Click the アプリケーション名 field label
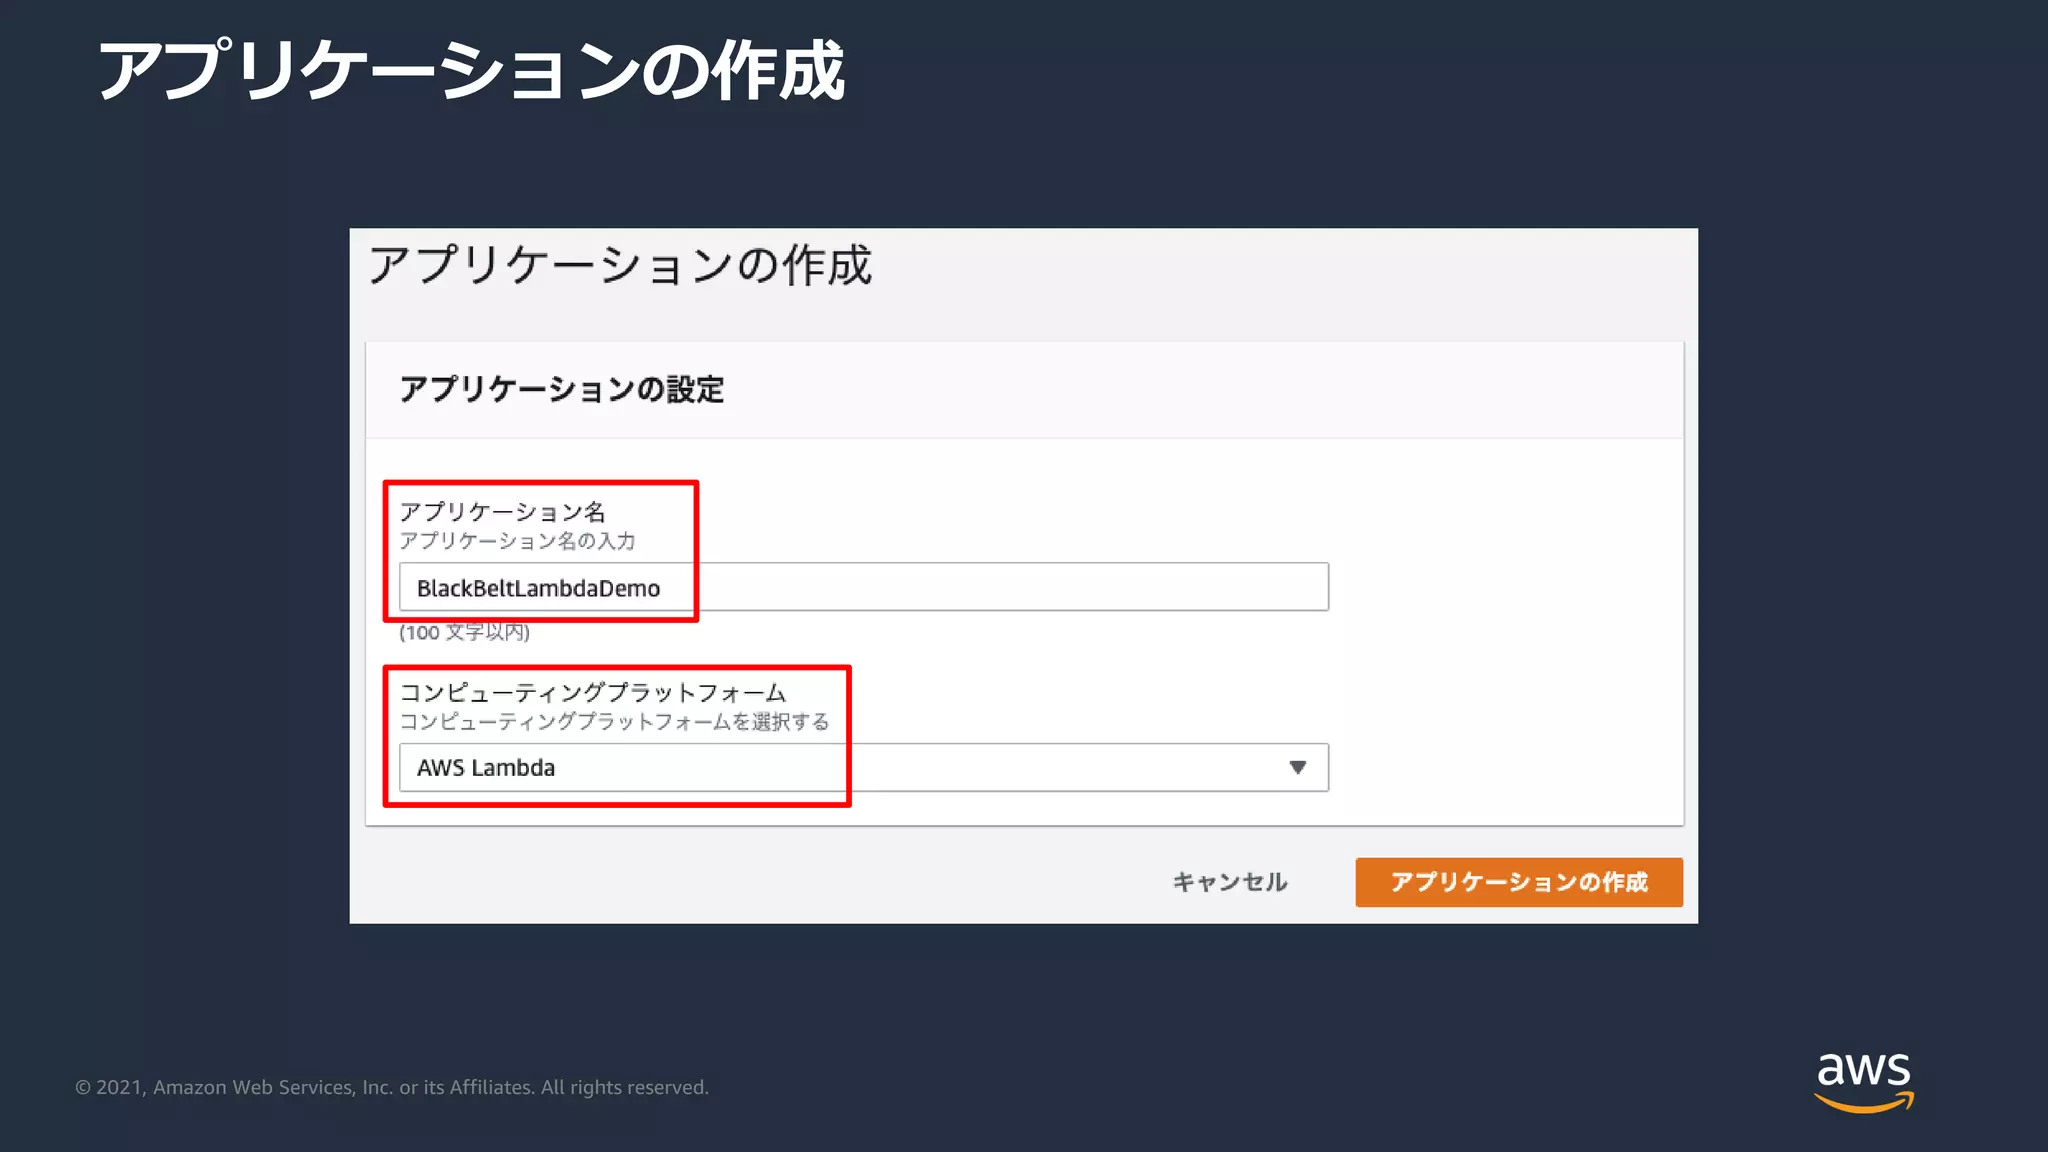The image size is (2048, 1152). coord(503,512)
